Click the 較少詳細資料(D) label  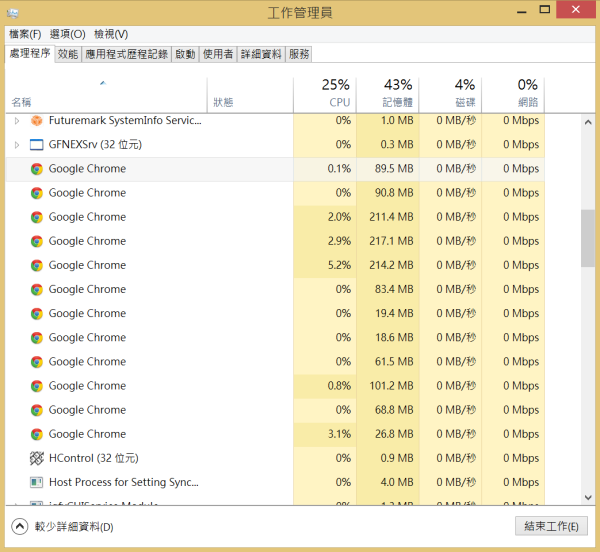tap(74, 527)
